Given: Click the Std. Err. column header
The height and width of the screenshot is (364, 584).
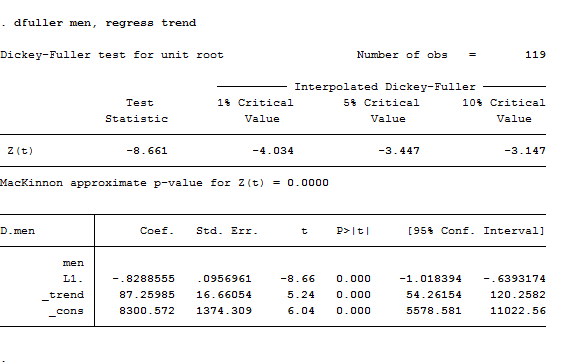Looking at the screenshot, I should coord(227,231).
